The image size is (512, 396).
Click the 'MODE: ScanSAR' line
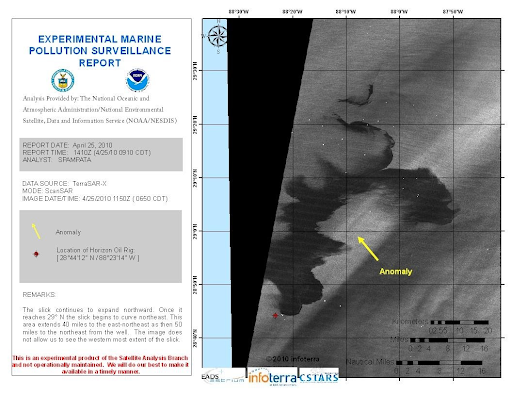point(47,191)
